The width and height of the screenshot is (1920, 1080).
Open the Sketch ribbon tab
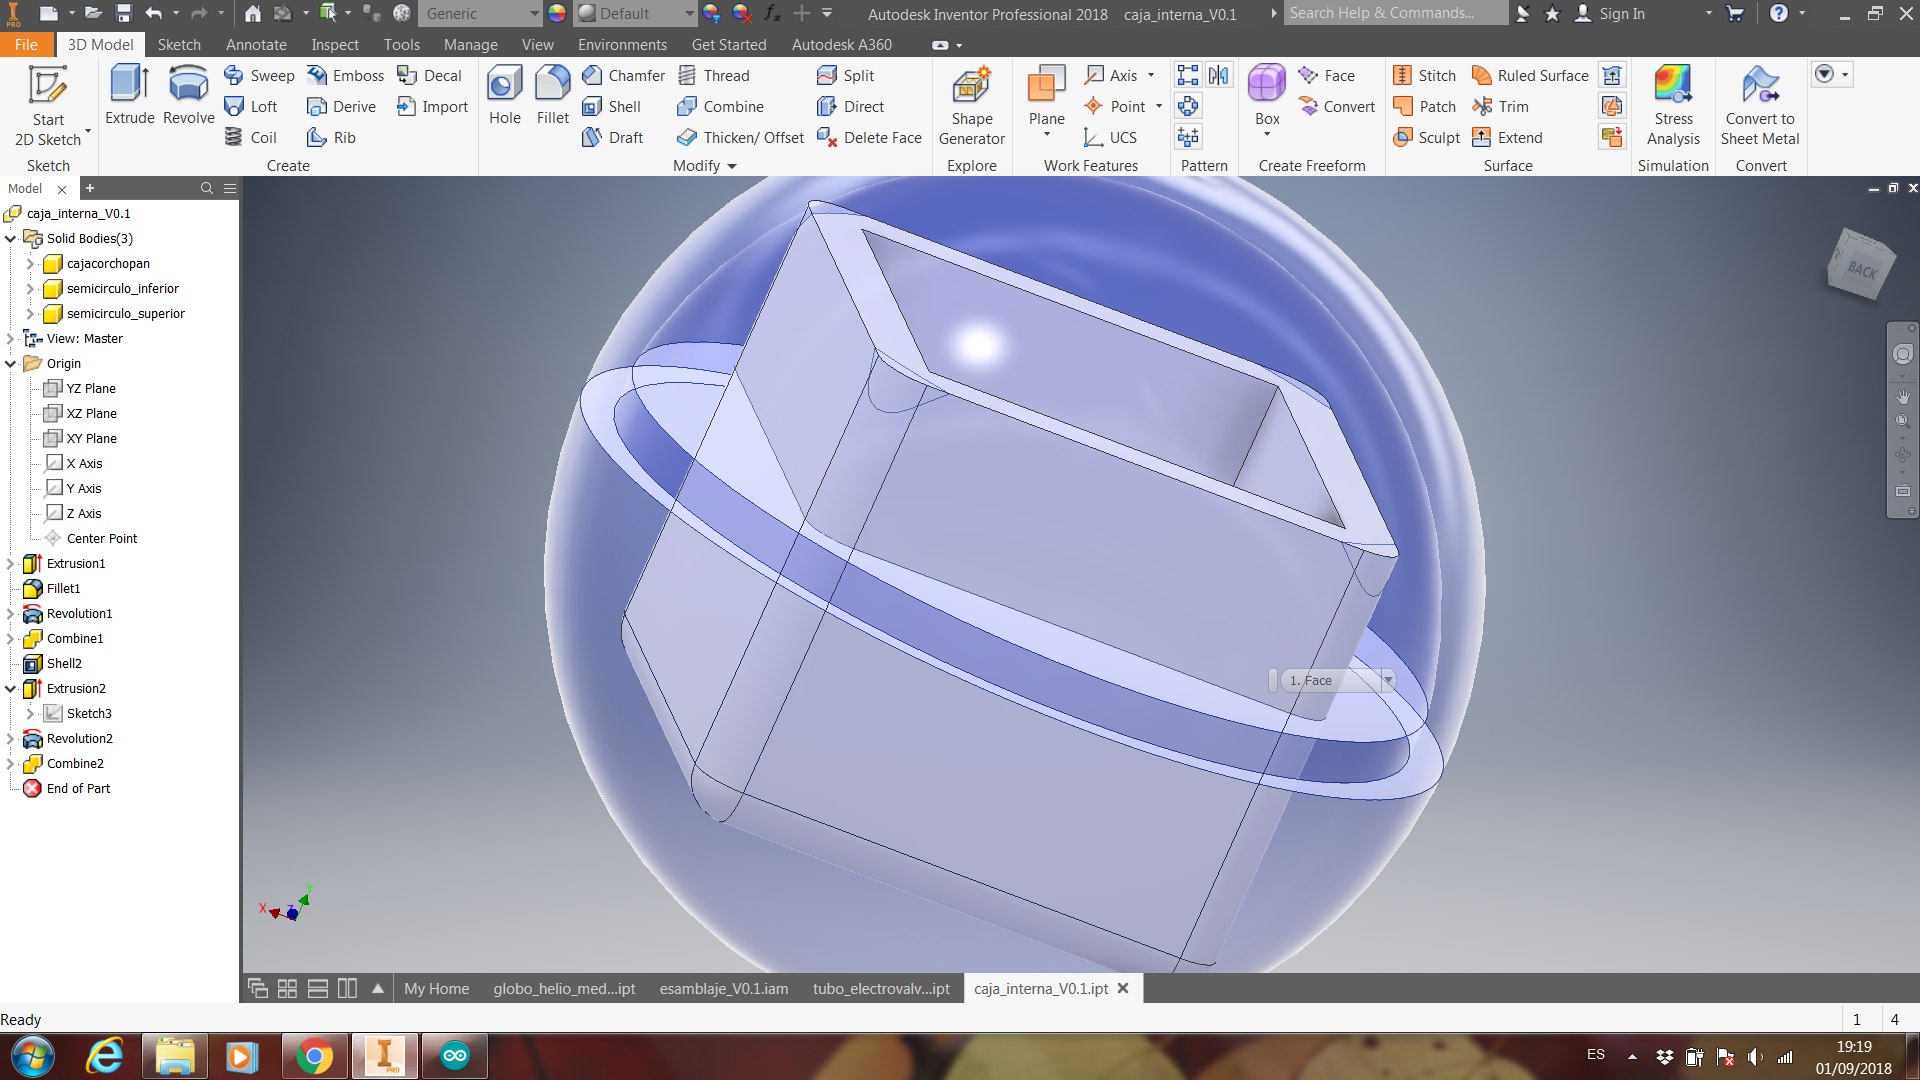tap(179, 45)
